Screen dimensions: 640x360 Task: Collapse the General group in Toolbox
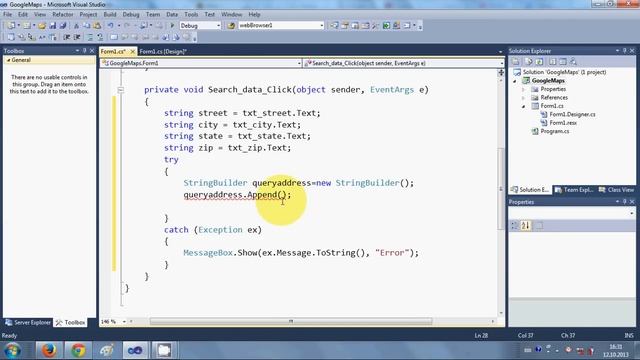tap(8, 60)
